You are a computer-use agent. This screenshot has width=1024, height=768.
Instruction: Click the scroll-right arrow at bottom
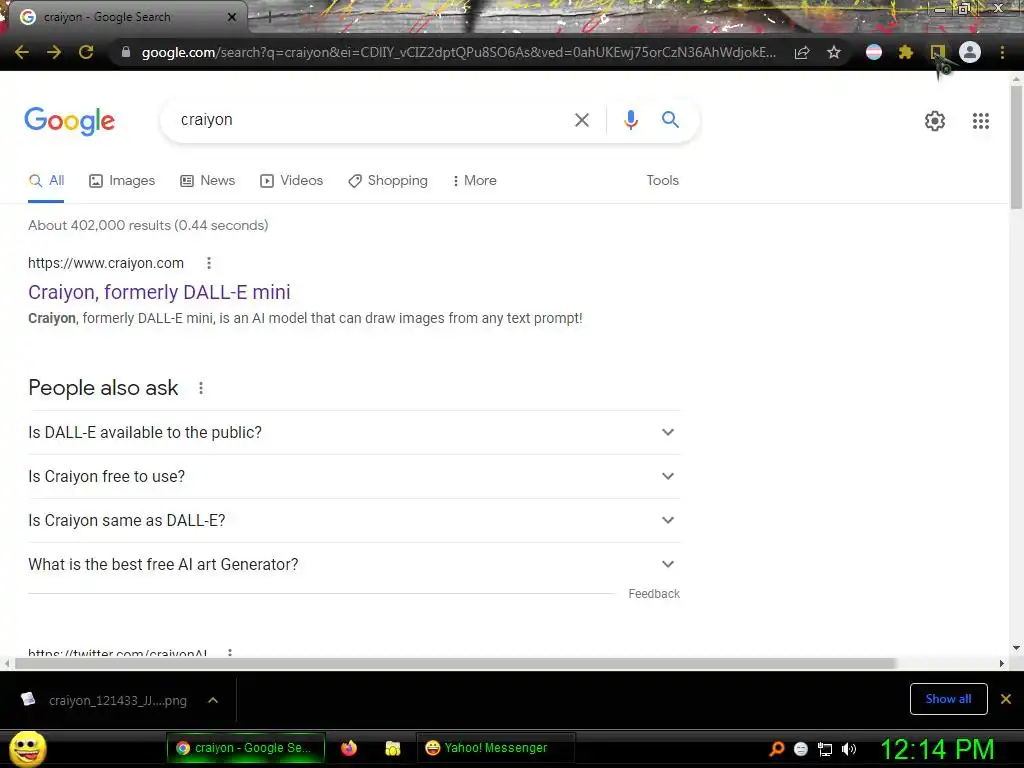(1002, 664)
